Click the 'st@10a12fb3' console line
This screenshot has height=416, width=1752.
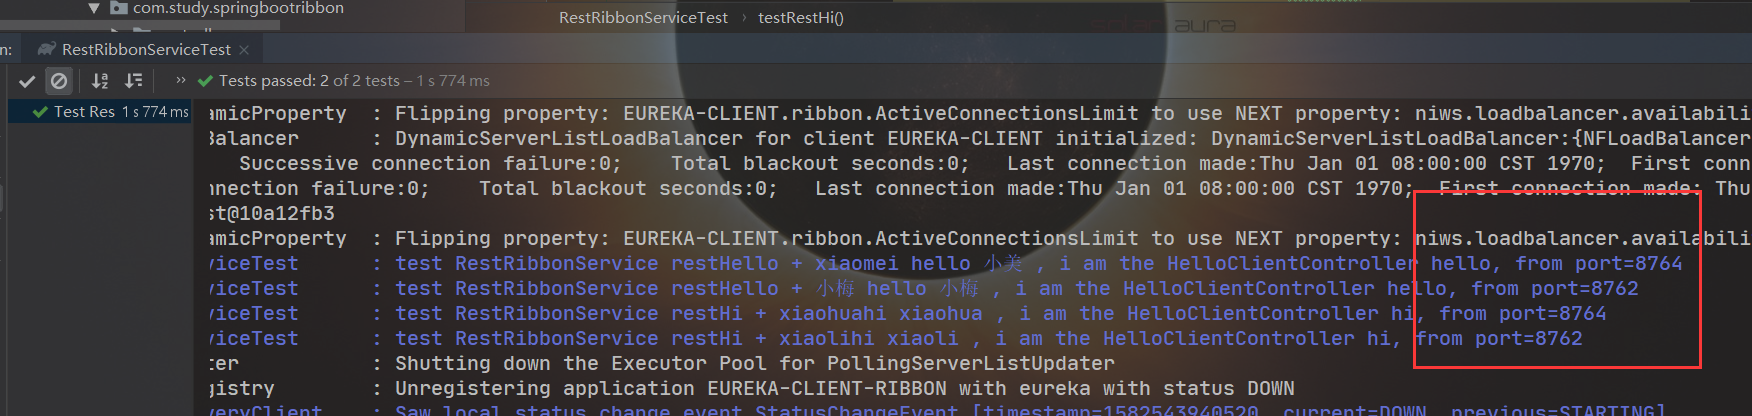[x=272, y=213]
